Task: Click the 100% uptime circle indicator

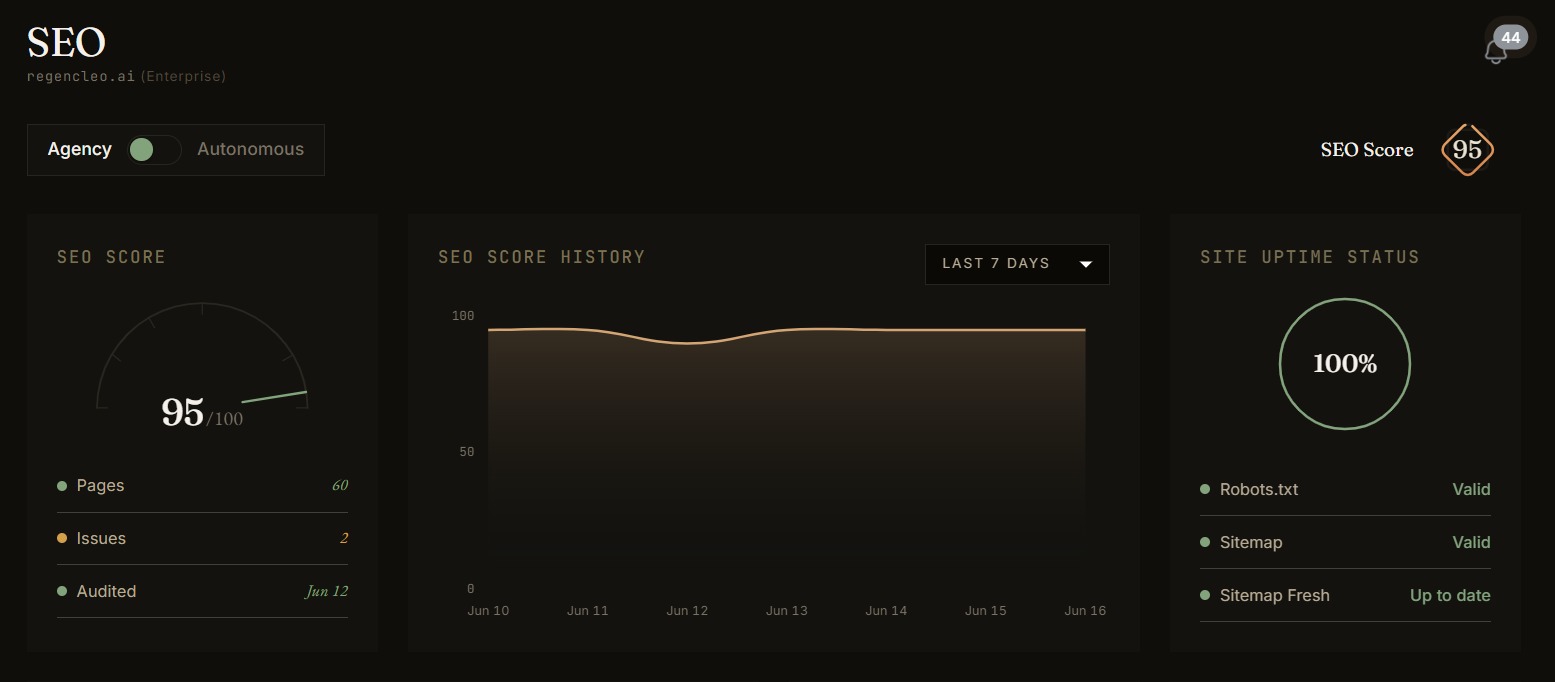Action: coord(1345,364)
